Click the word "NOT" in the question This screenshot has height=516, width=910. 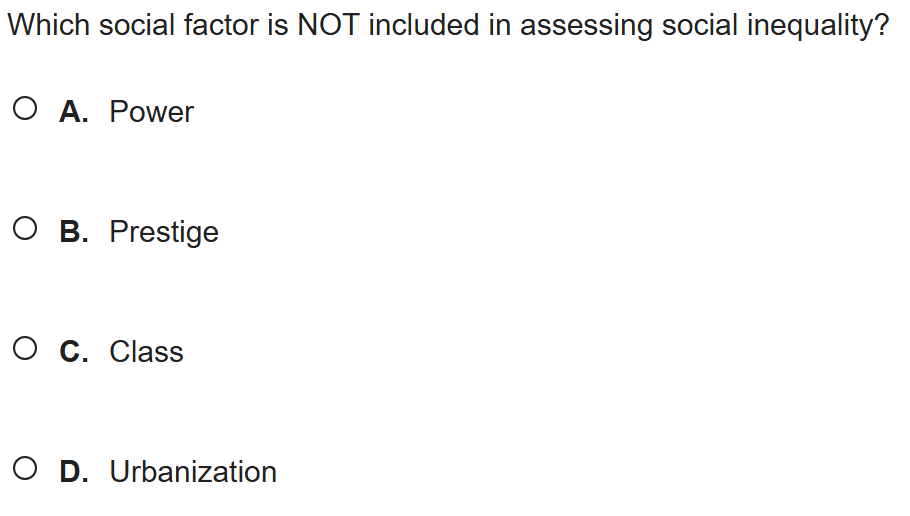tap(329, 26)
